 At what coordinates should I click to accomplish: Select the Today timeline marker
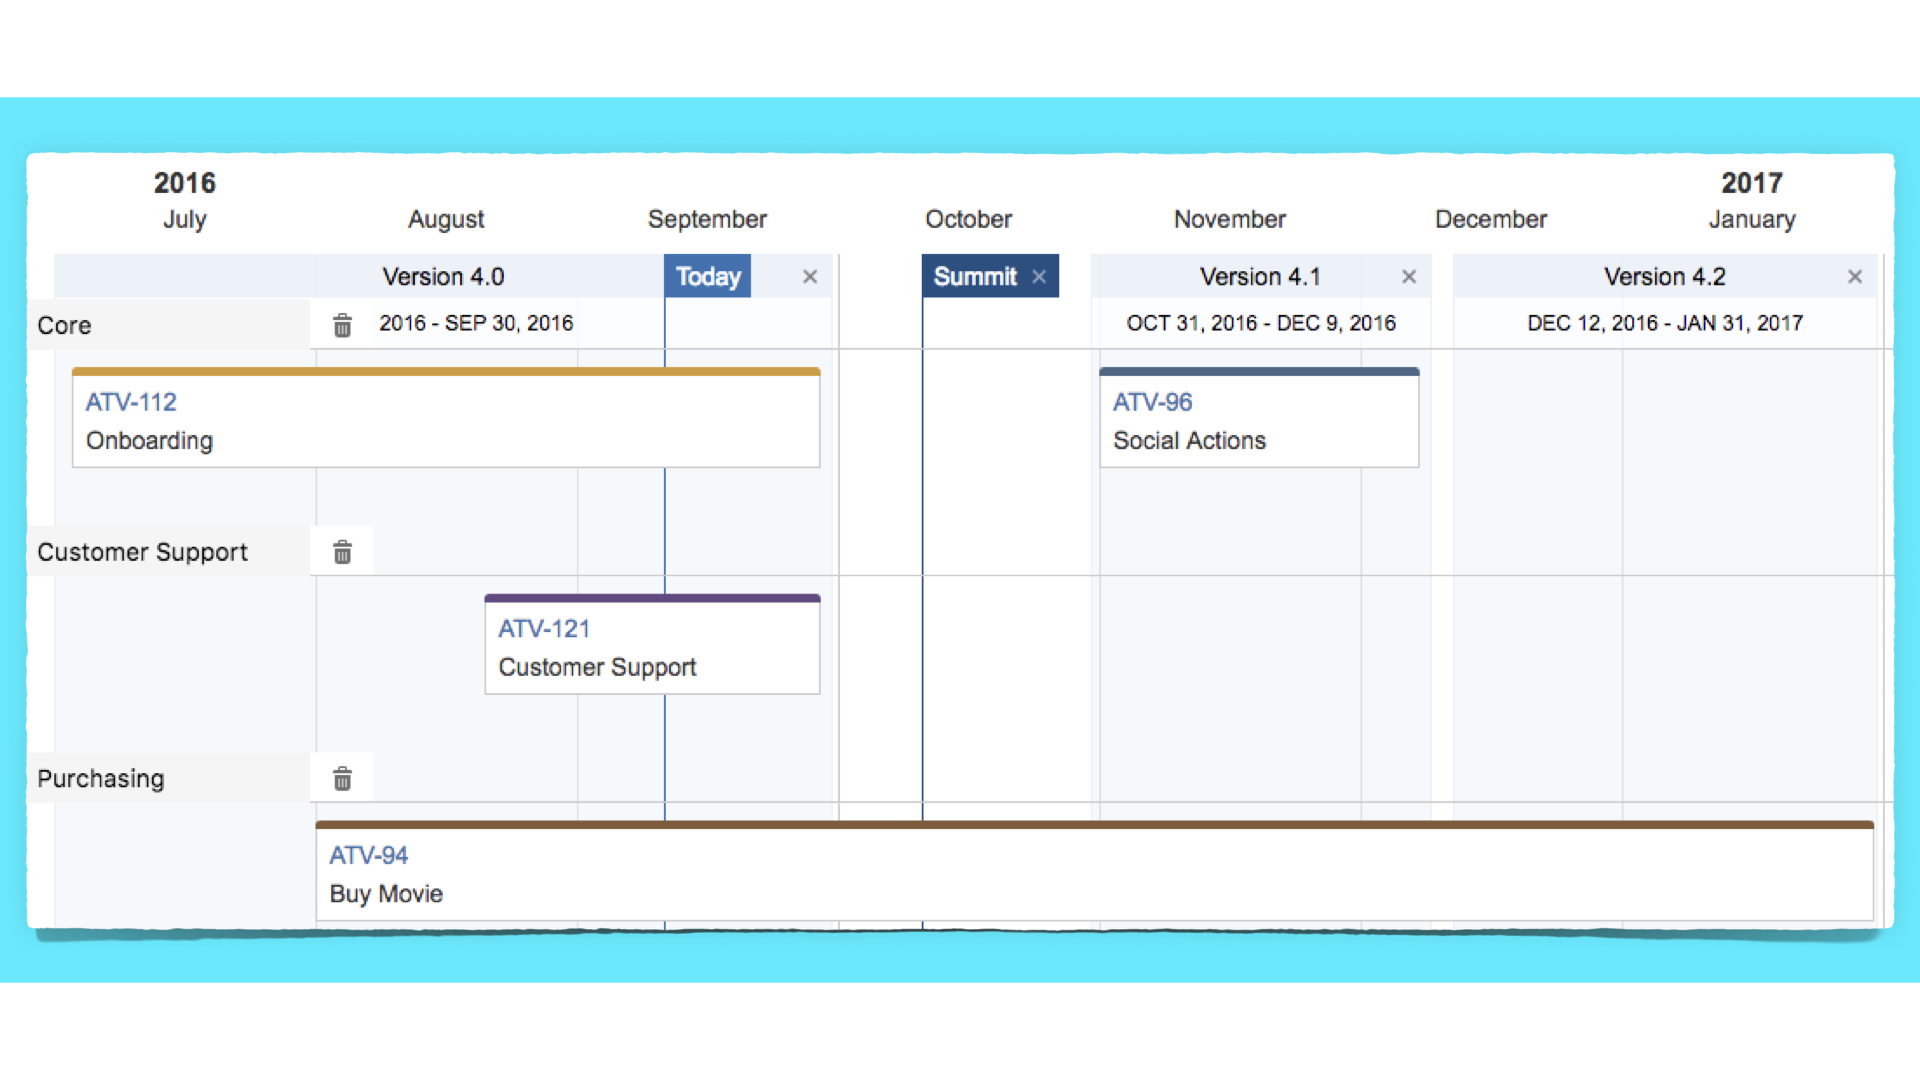point(708,277)
